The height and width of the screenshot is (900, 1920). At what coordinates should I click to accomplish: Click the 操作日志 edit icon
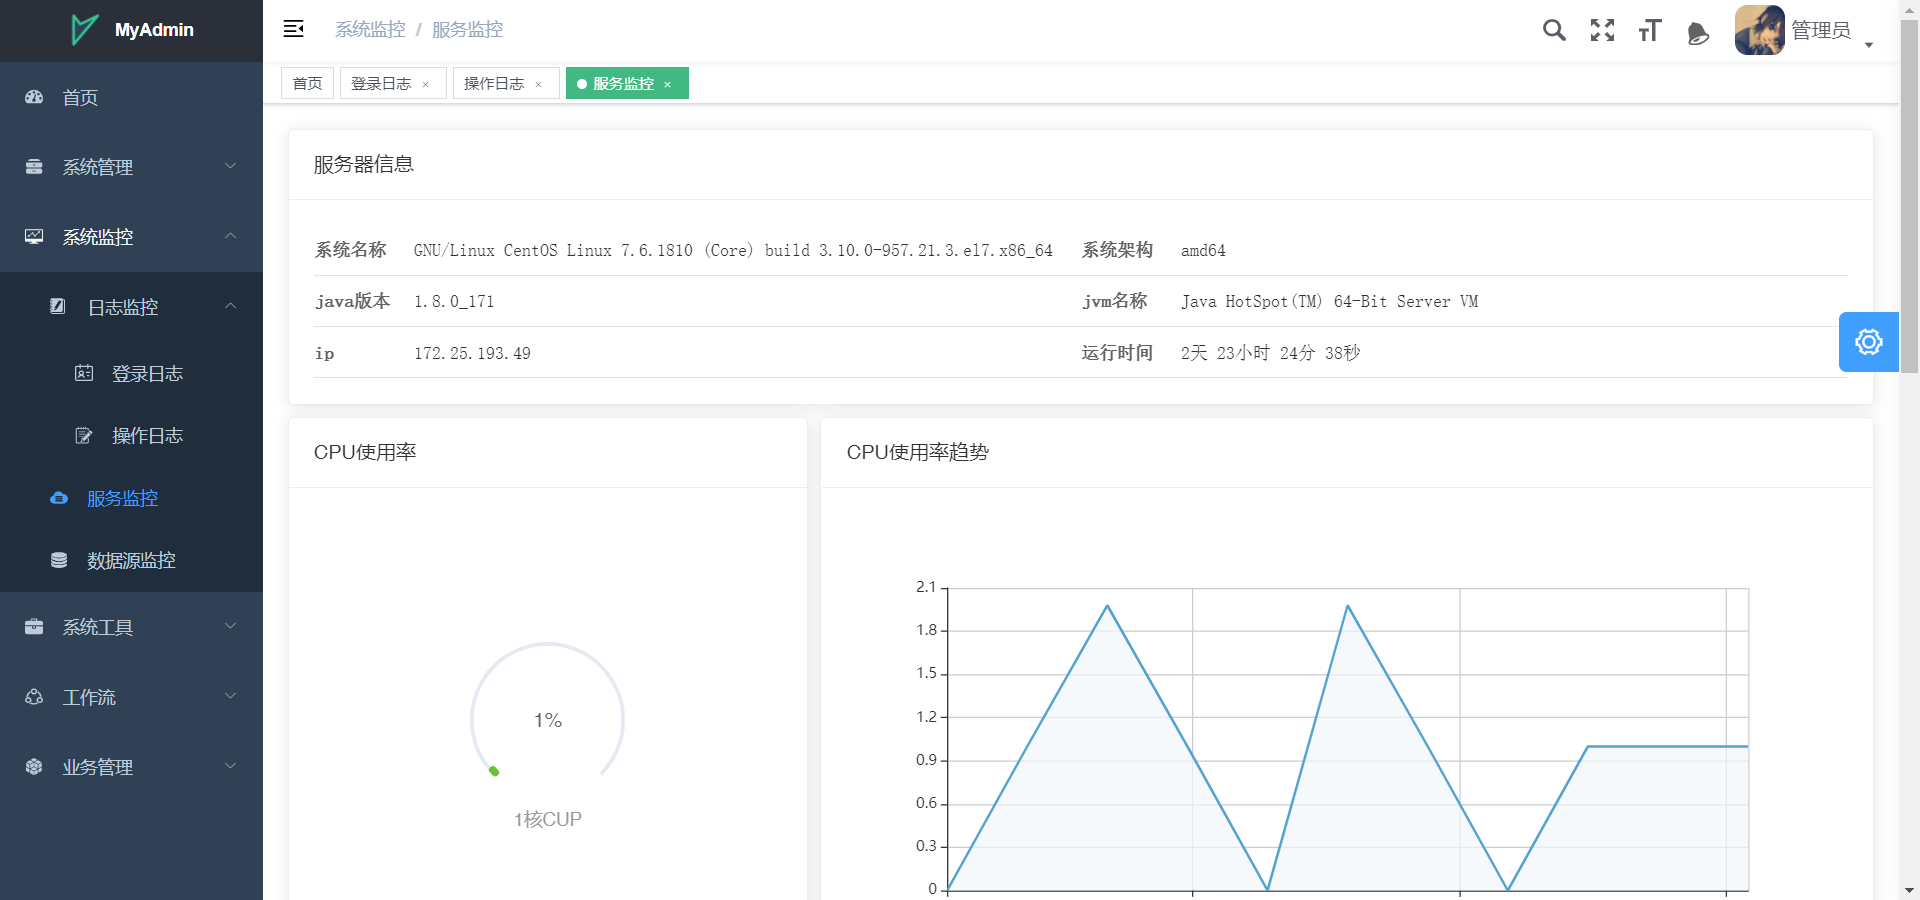tap(84, 435)
